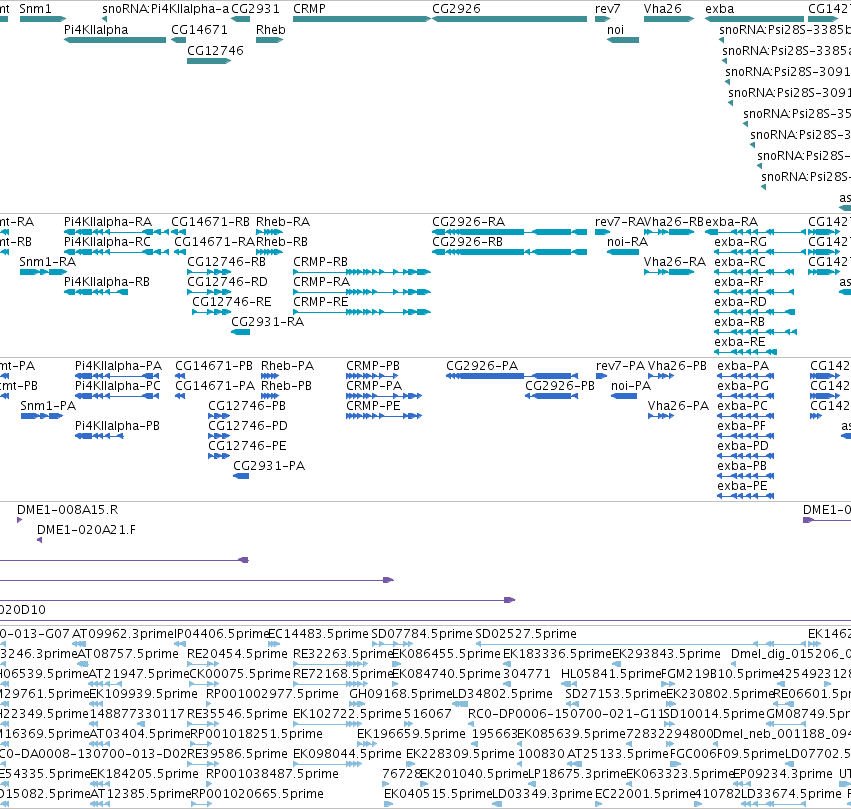Click EST AT25133.5prime

[618, 754]
